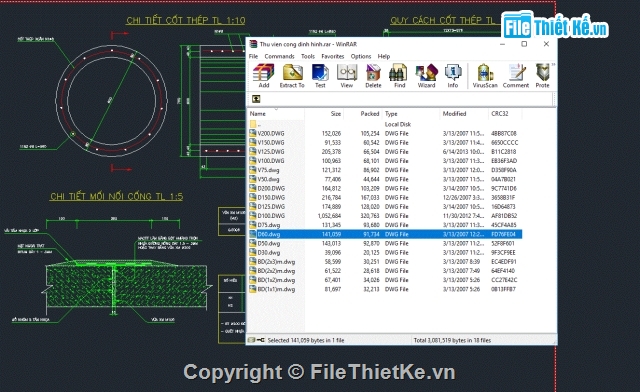Add an archive Comment
The width and height of the screenshot is (640, 392).
516,76
